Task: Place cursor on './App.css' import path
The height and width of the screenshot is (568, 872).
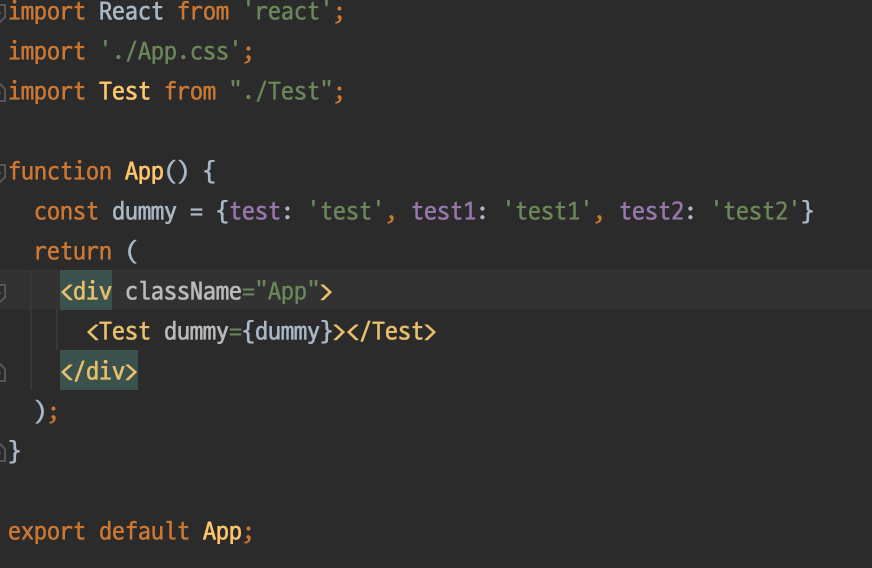Action: [170, 52]
